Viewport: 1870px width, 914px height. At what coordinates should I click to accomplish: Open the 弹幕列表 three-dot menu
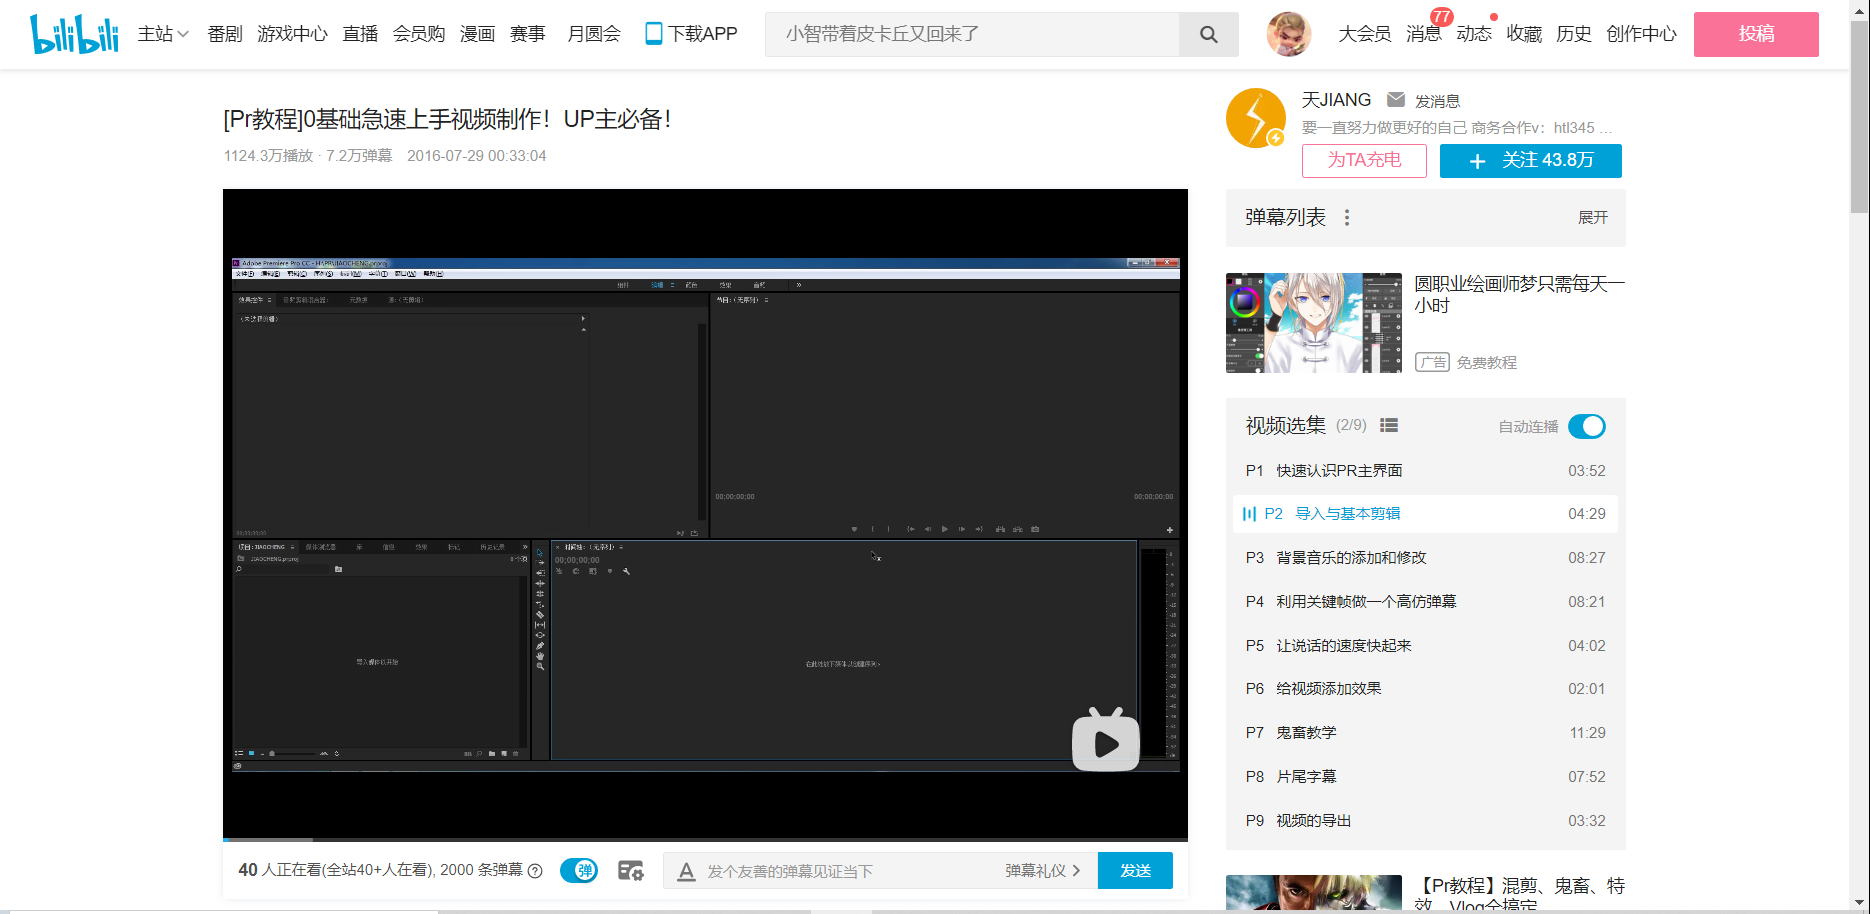click(1347, 217)
